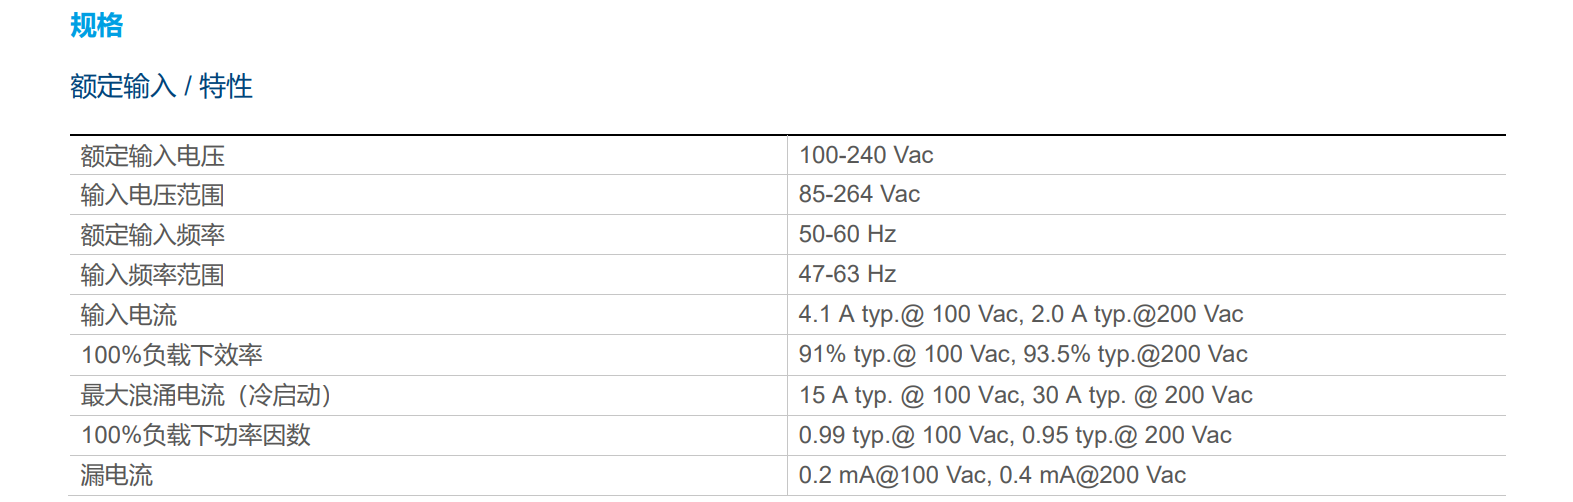
Task: Click the 100-240 Vac value cell
Action: [866, 155]
